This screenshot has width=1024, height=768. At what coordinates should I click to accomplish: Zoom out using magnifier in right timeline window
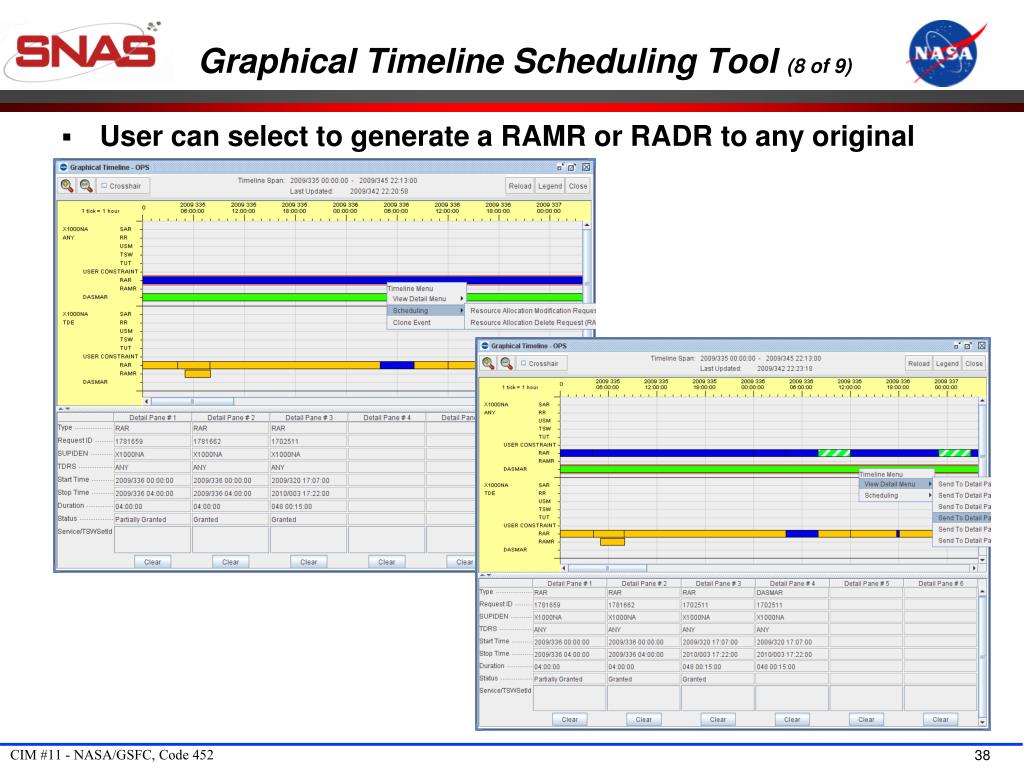tap(506, 363)
